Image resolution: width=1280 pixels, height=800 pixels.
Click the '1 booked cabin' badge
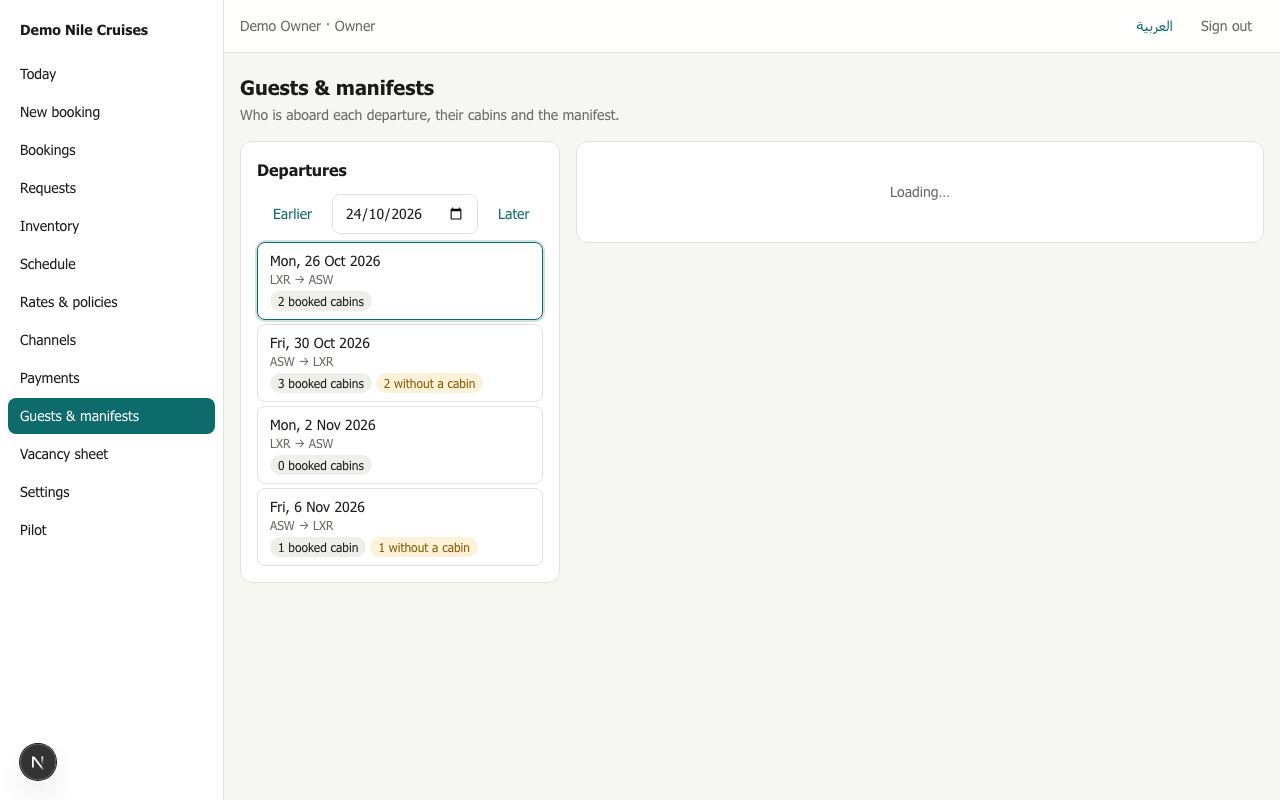tap(318, 548)
